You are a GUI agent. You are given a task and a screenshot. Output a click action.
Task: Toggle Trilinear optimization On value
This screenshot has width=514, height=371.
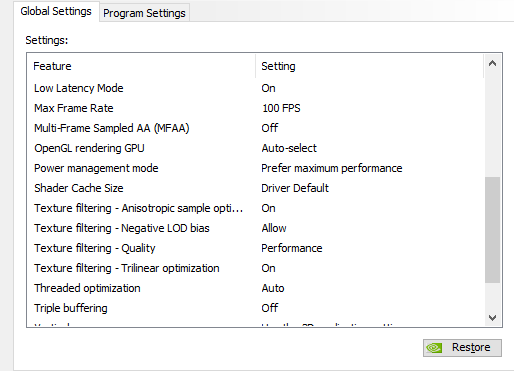point(268,268)
